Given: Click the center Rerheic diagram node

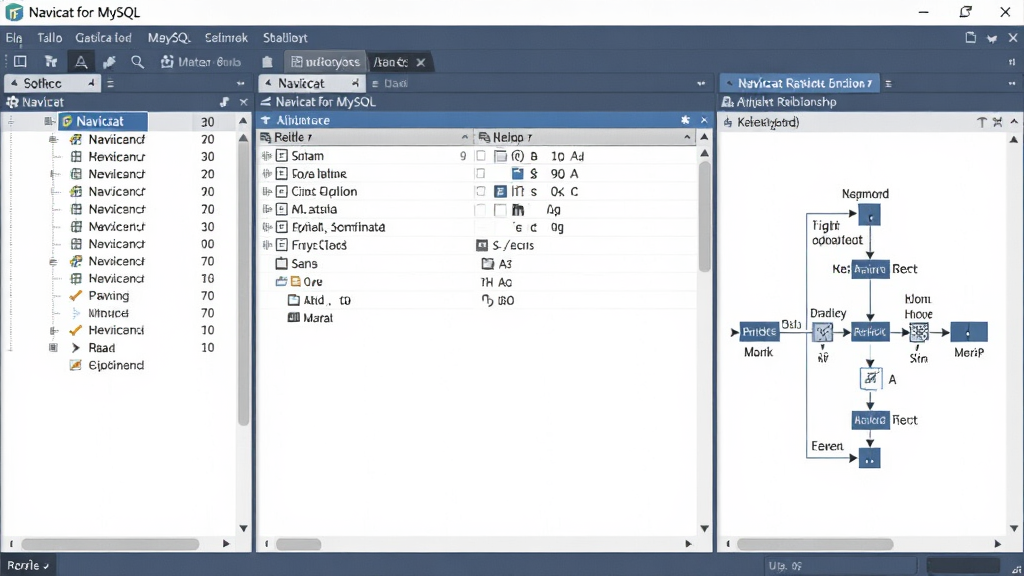Looking at the screenshot, I should (x=870, y=332).
